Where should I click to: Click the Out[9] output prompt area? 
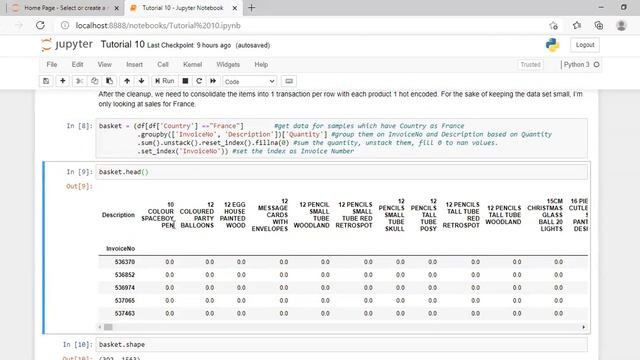[79, 187]
